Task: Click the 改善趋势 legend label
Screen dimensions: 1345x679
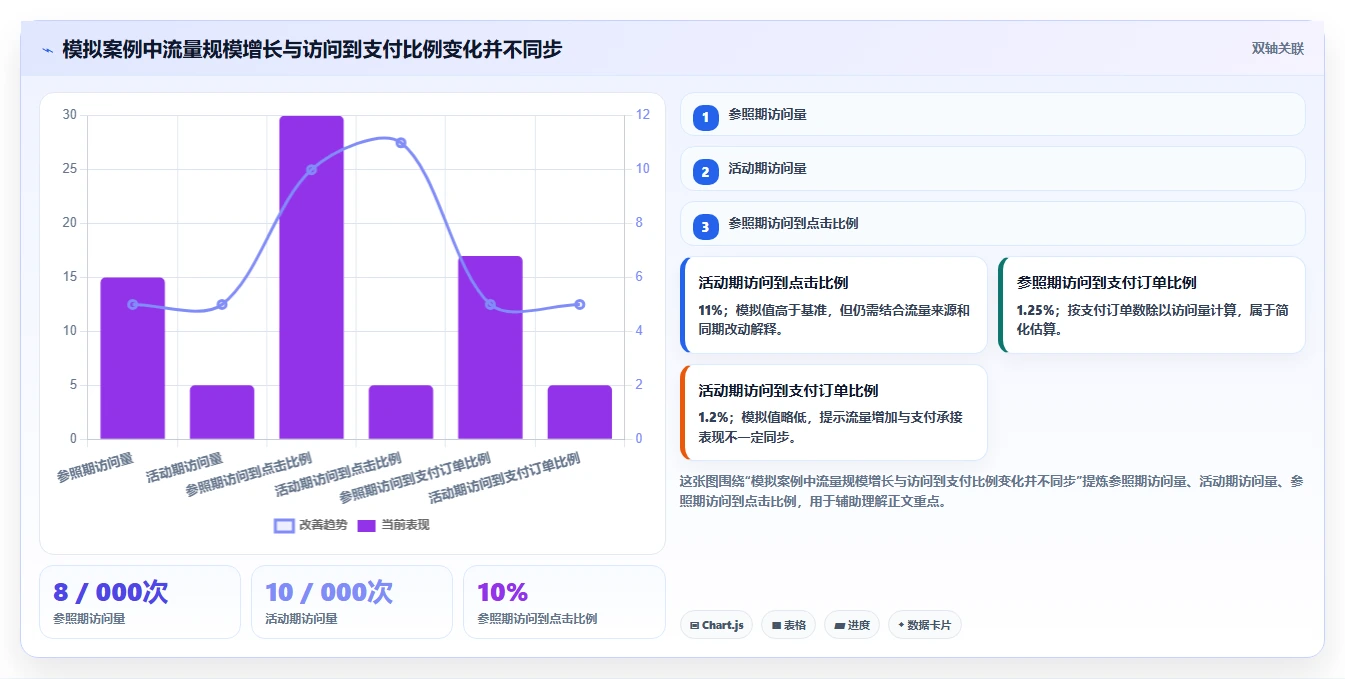Action: 323,525
